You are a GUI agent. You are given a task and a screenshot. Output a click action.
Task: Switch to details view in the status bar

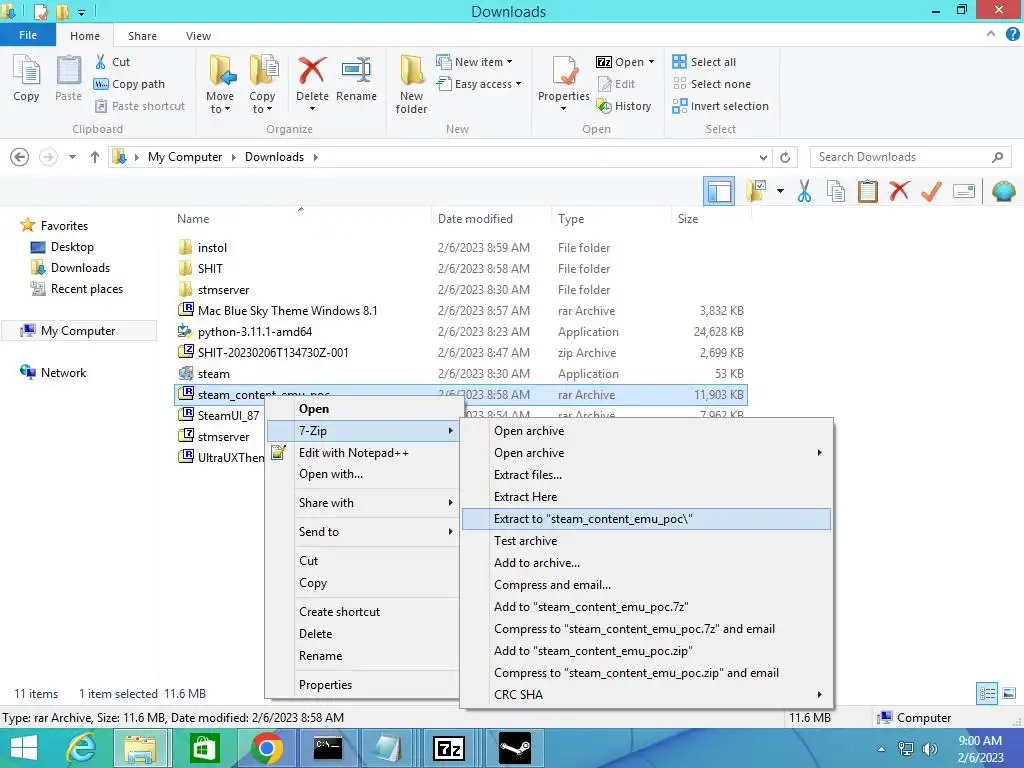click(x=987, y=694)
